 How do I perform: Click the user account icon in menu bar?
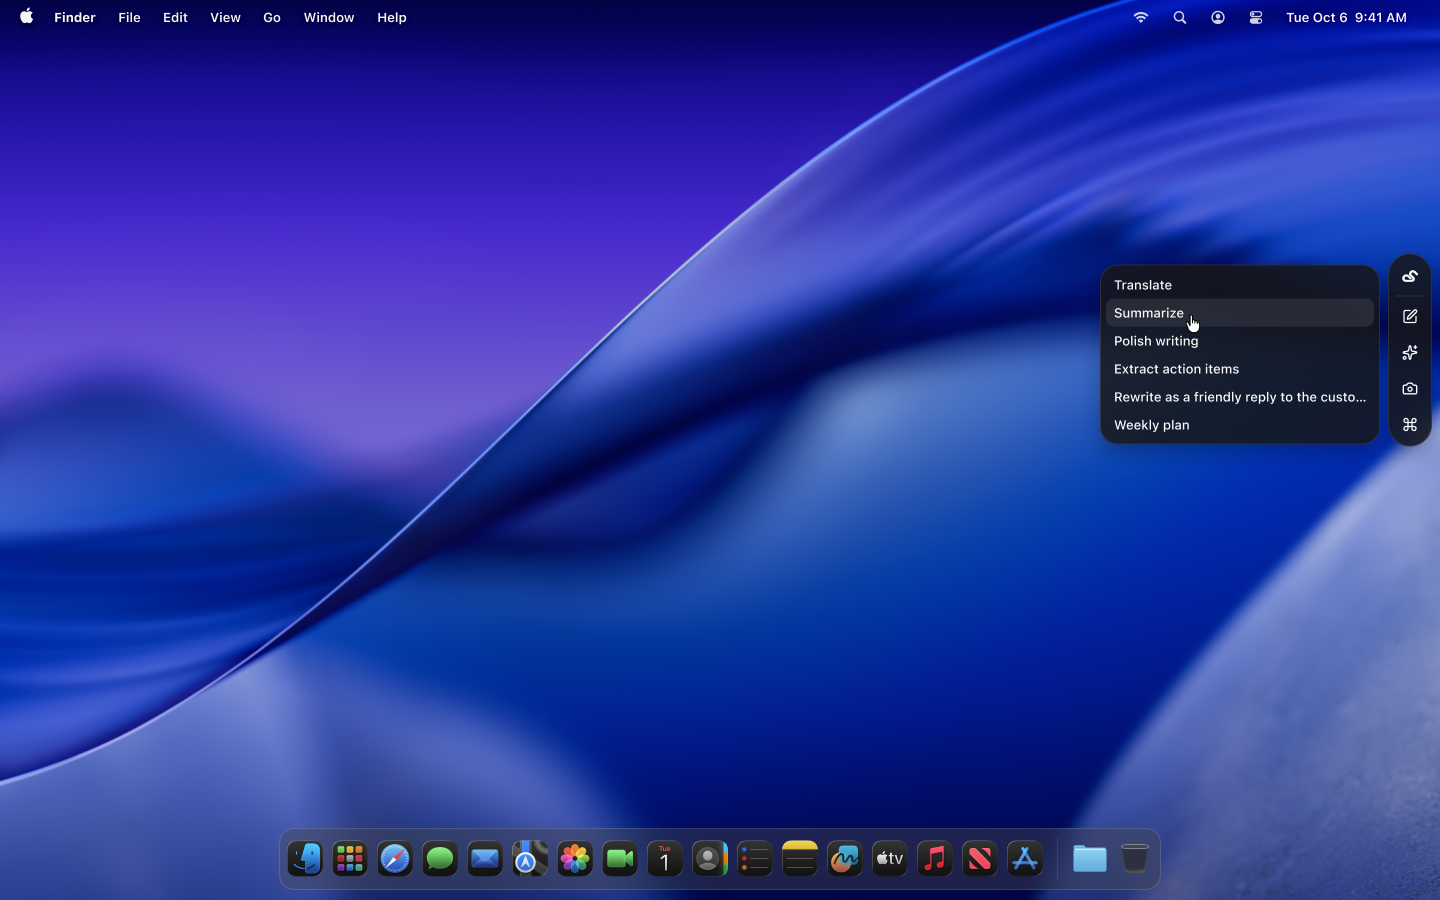[x=1218, y=17]
